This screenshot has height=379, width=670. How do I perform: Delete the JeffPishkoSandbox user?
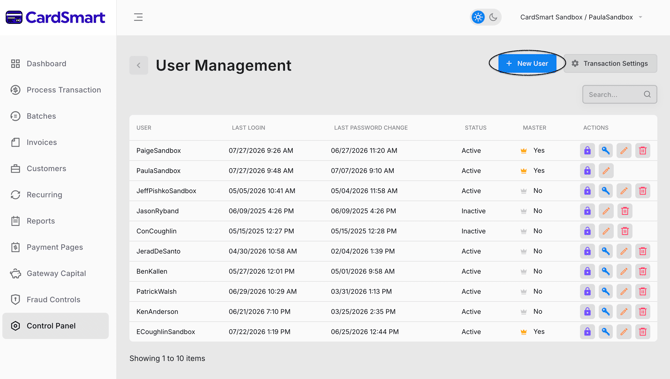click(643, 191)
